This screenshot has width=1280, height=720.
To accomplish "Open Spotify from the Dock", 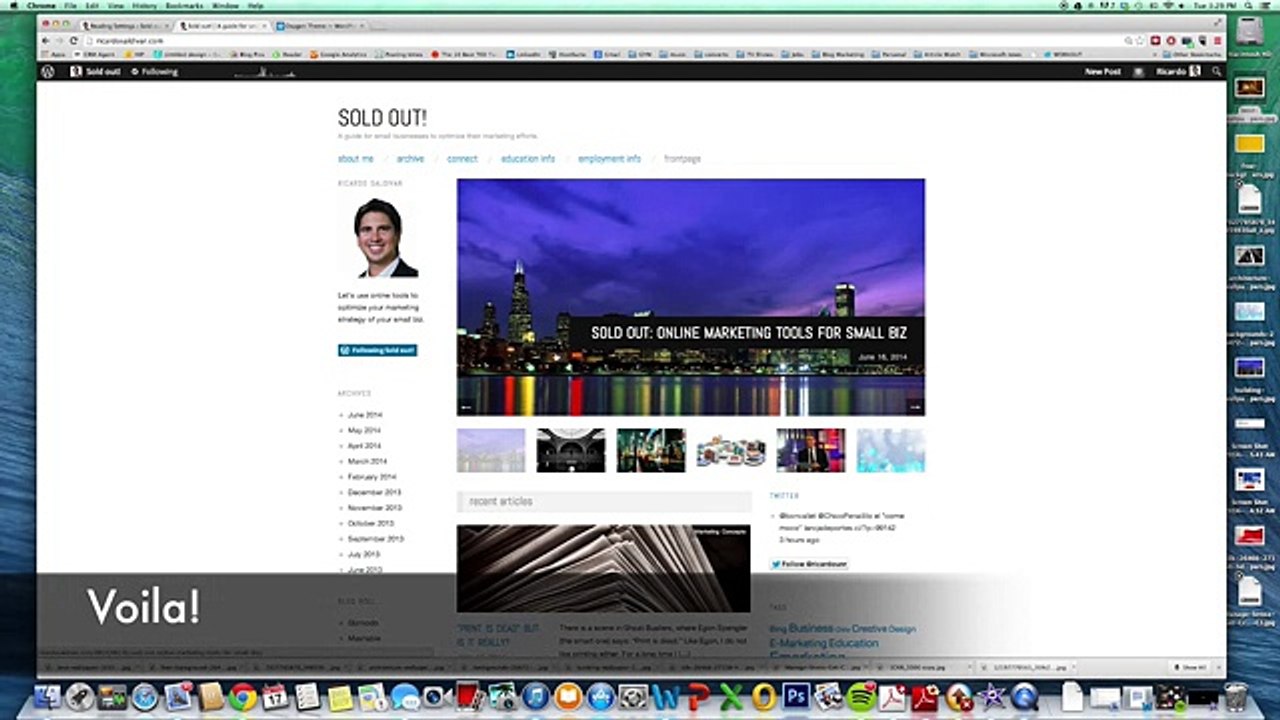I will (x=861, y=697).
